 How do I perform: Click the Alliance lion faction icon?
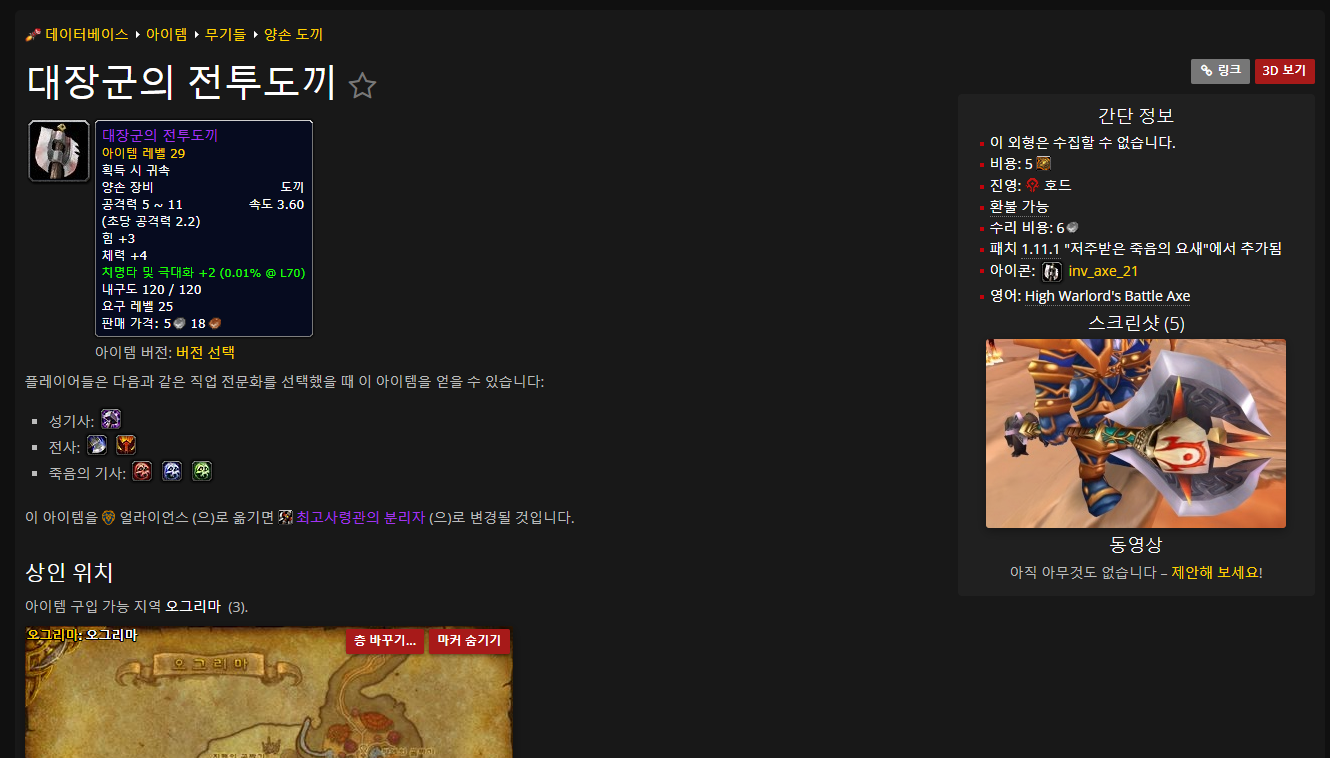coord(109,517)
